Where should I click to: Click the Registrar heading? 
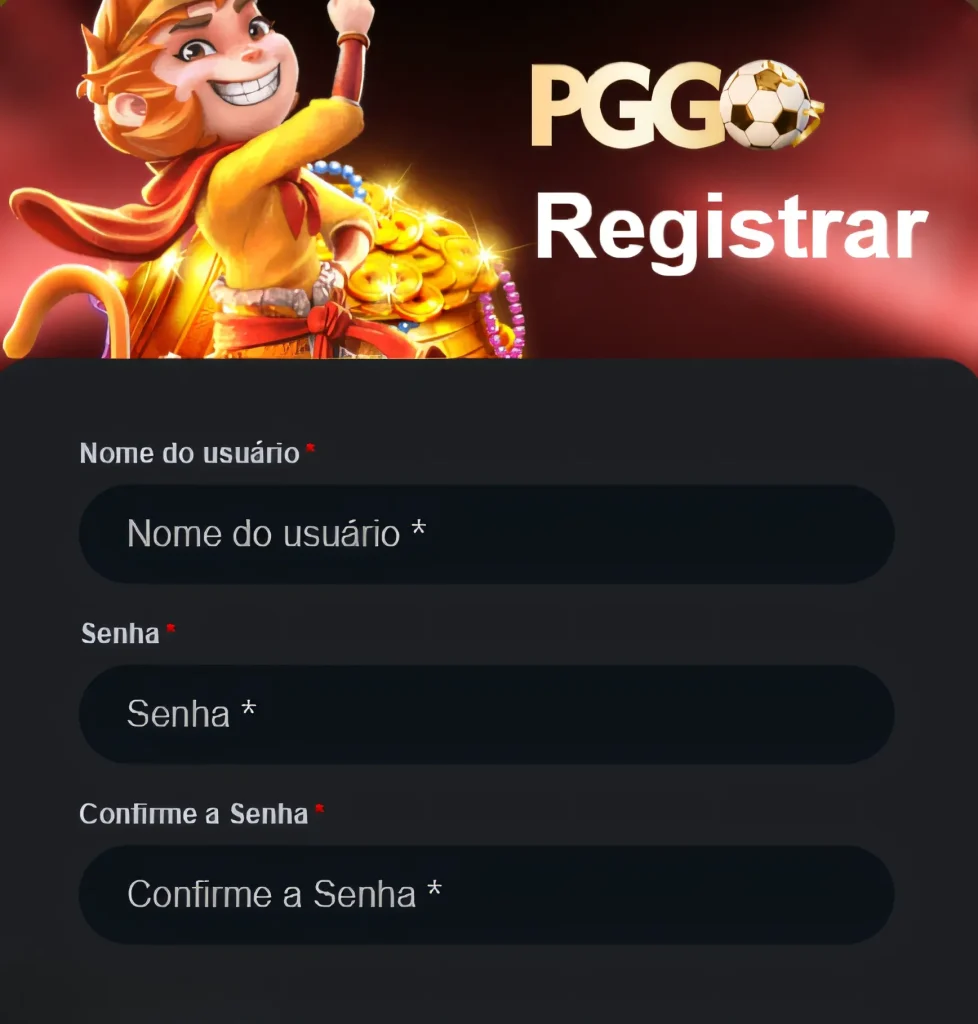(731, 230)
